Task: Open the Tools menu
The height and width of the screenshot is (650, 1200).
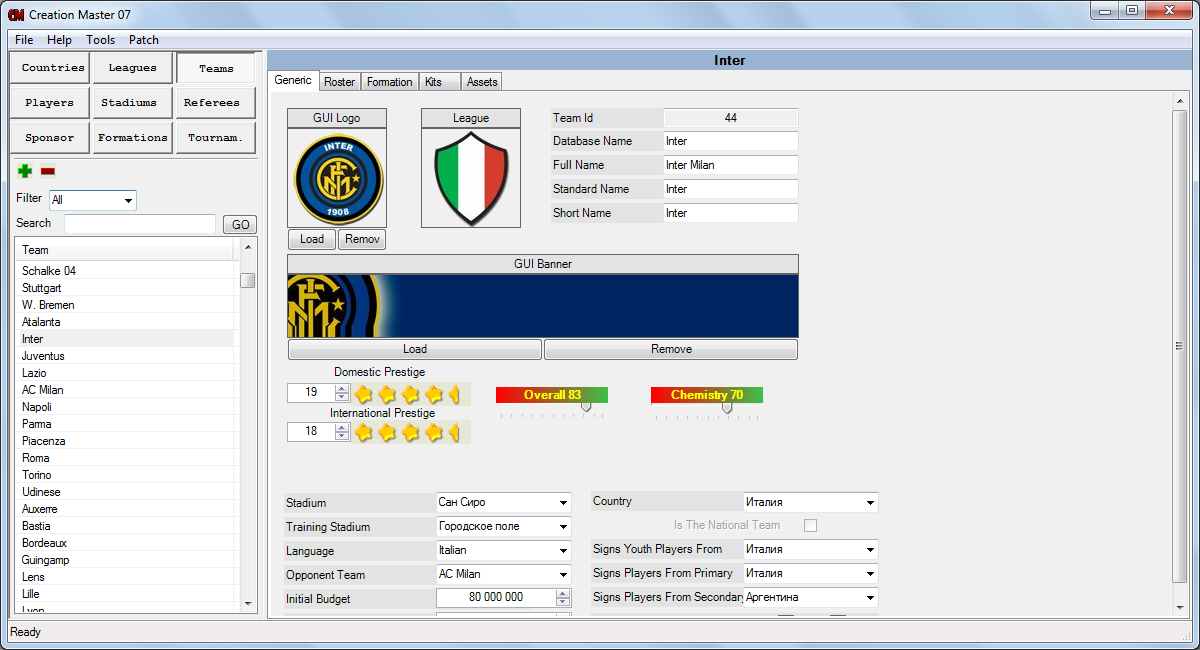Action: click(100, 40)
